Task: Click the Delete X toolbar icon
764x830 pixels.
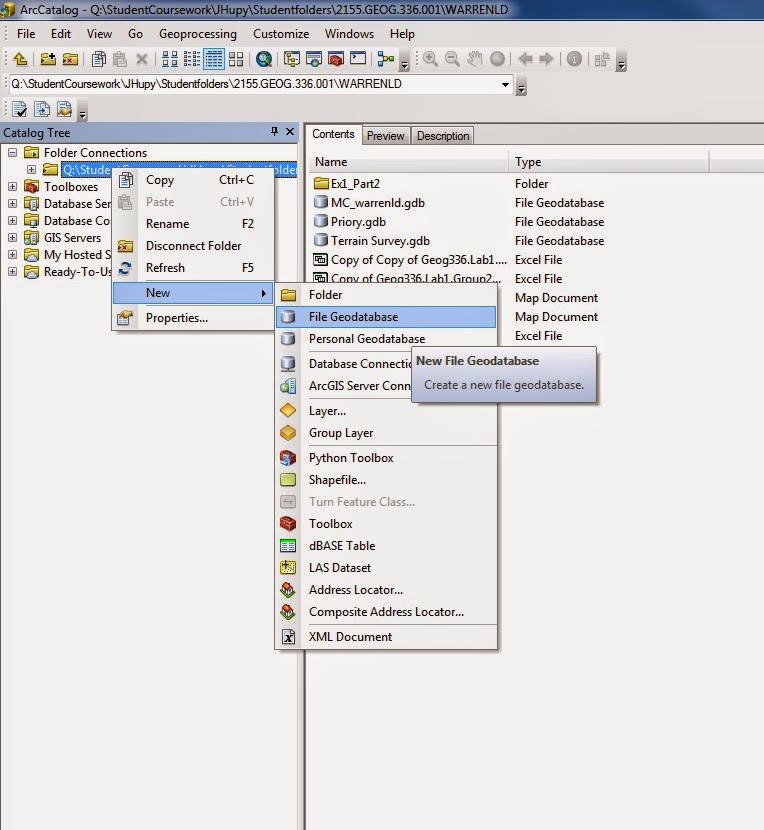Action: pyautogui.click(x=141, y=59)
